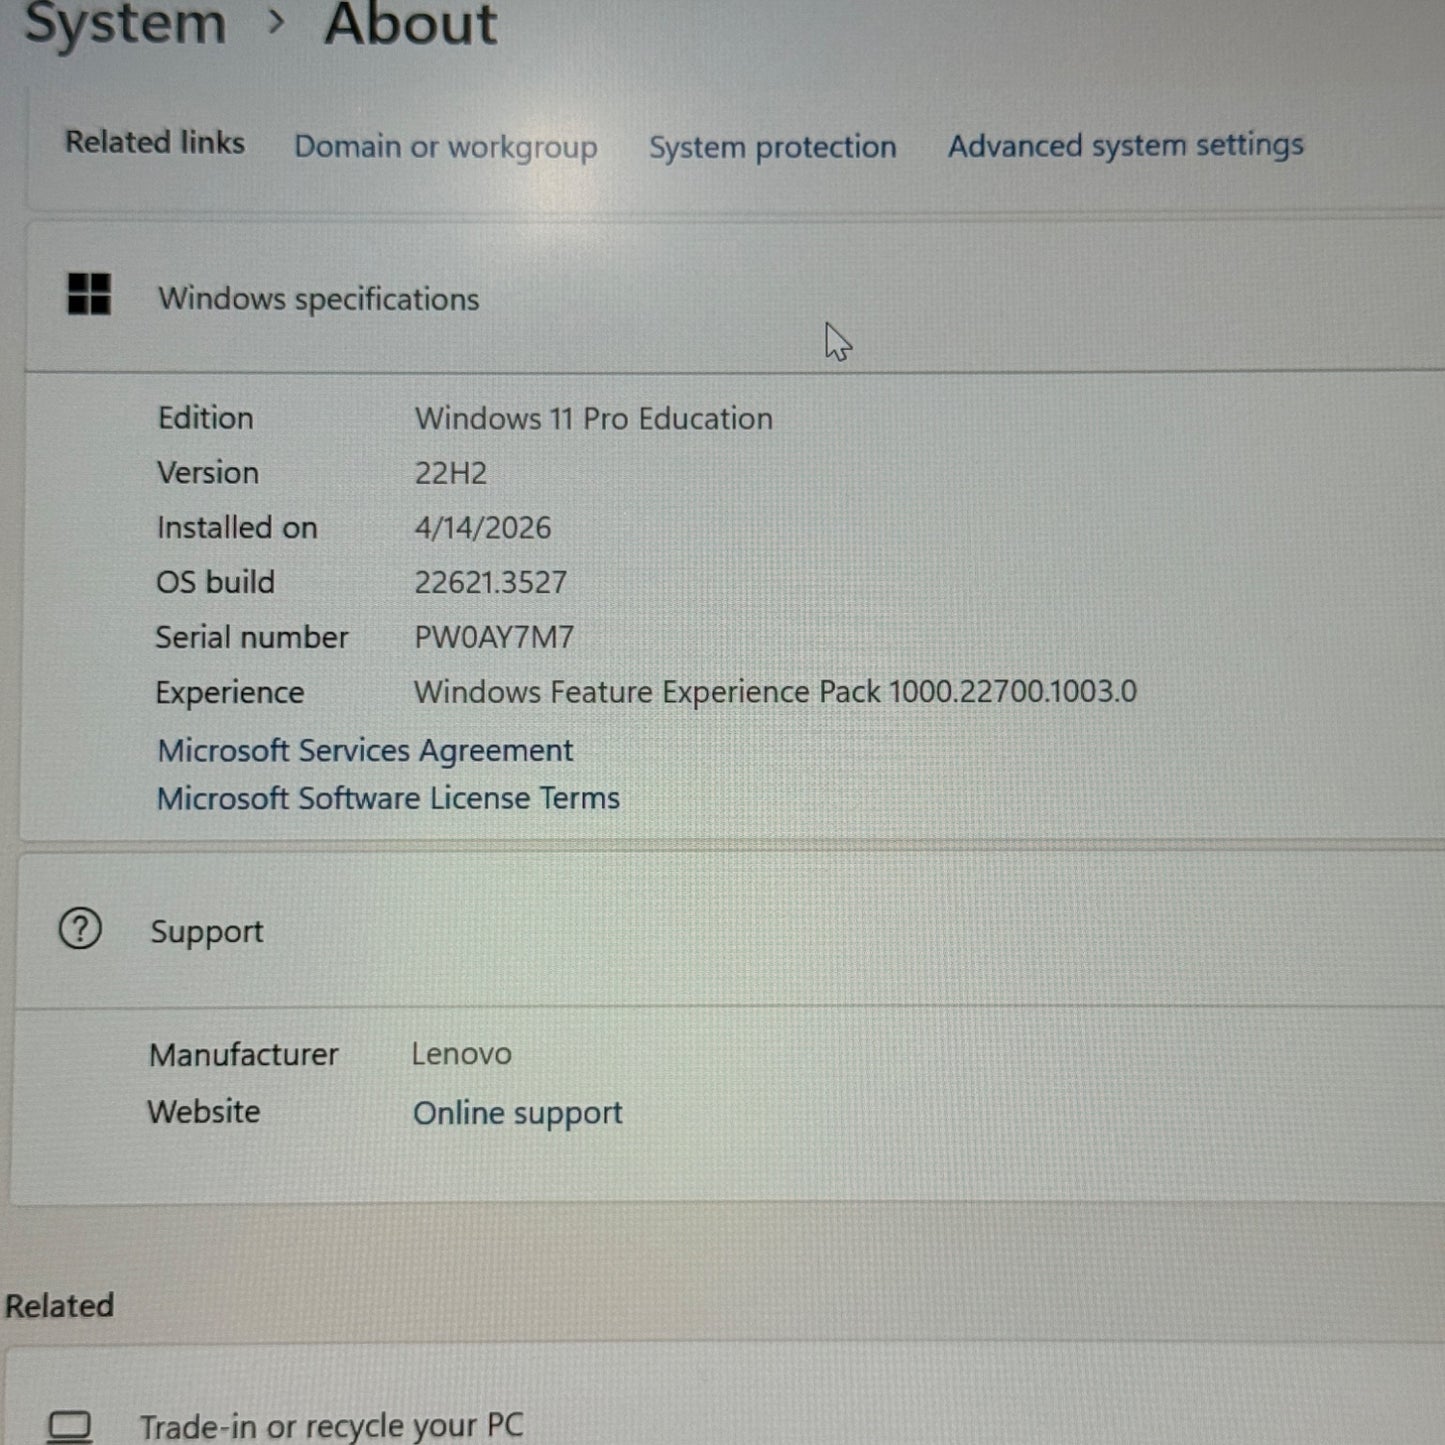Select the version value 22H2

[x=451, y=473]
